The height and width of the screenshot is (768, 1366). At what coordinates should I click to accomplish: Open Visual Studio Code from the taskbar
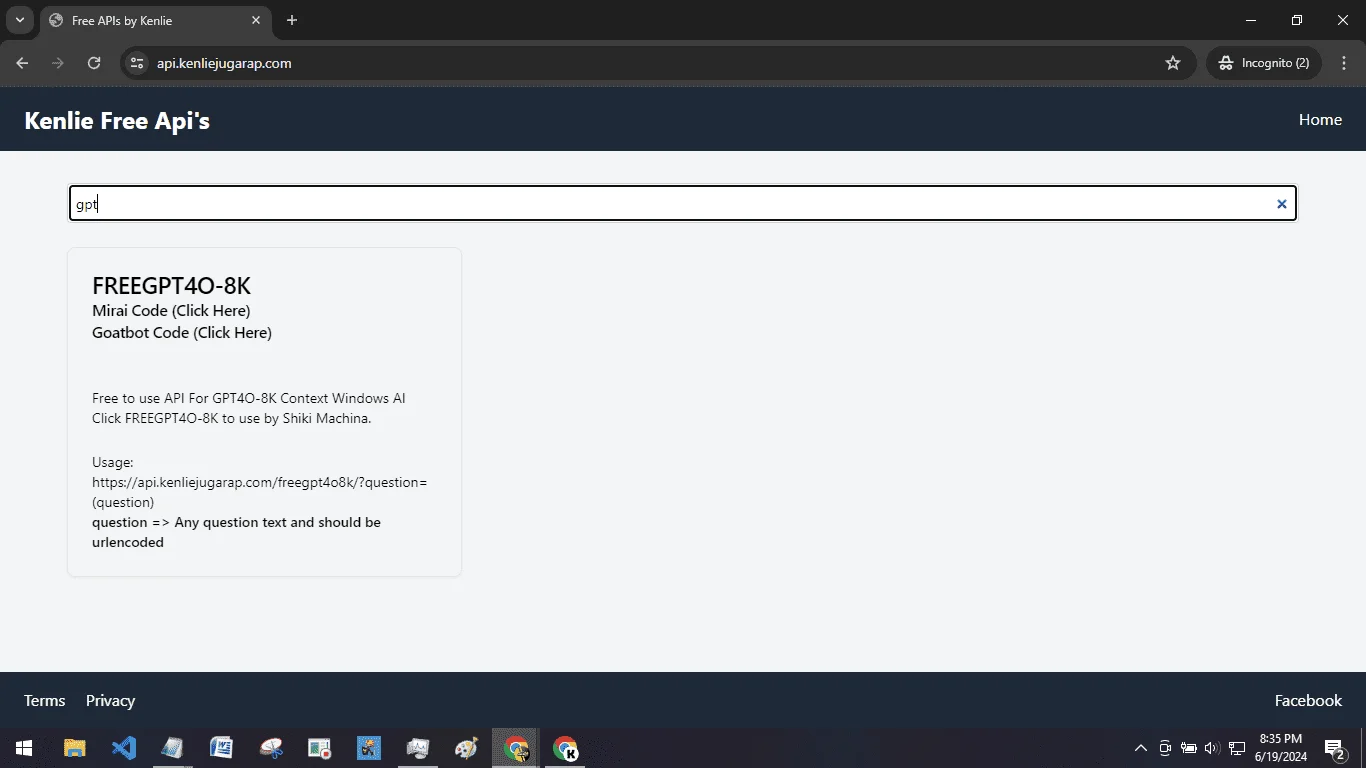pos(124,748)
